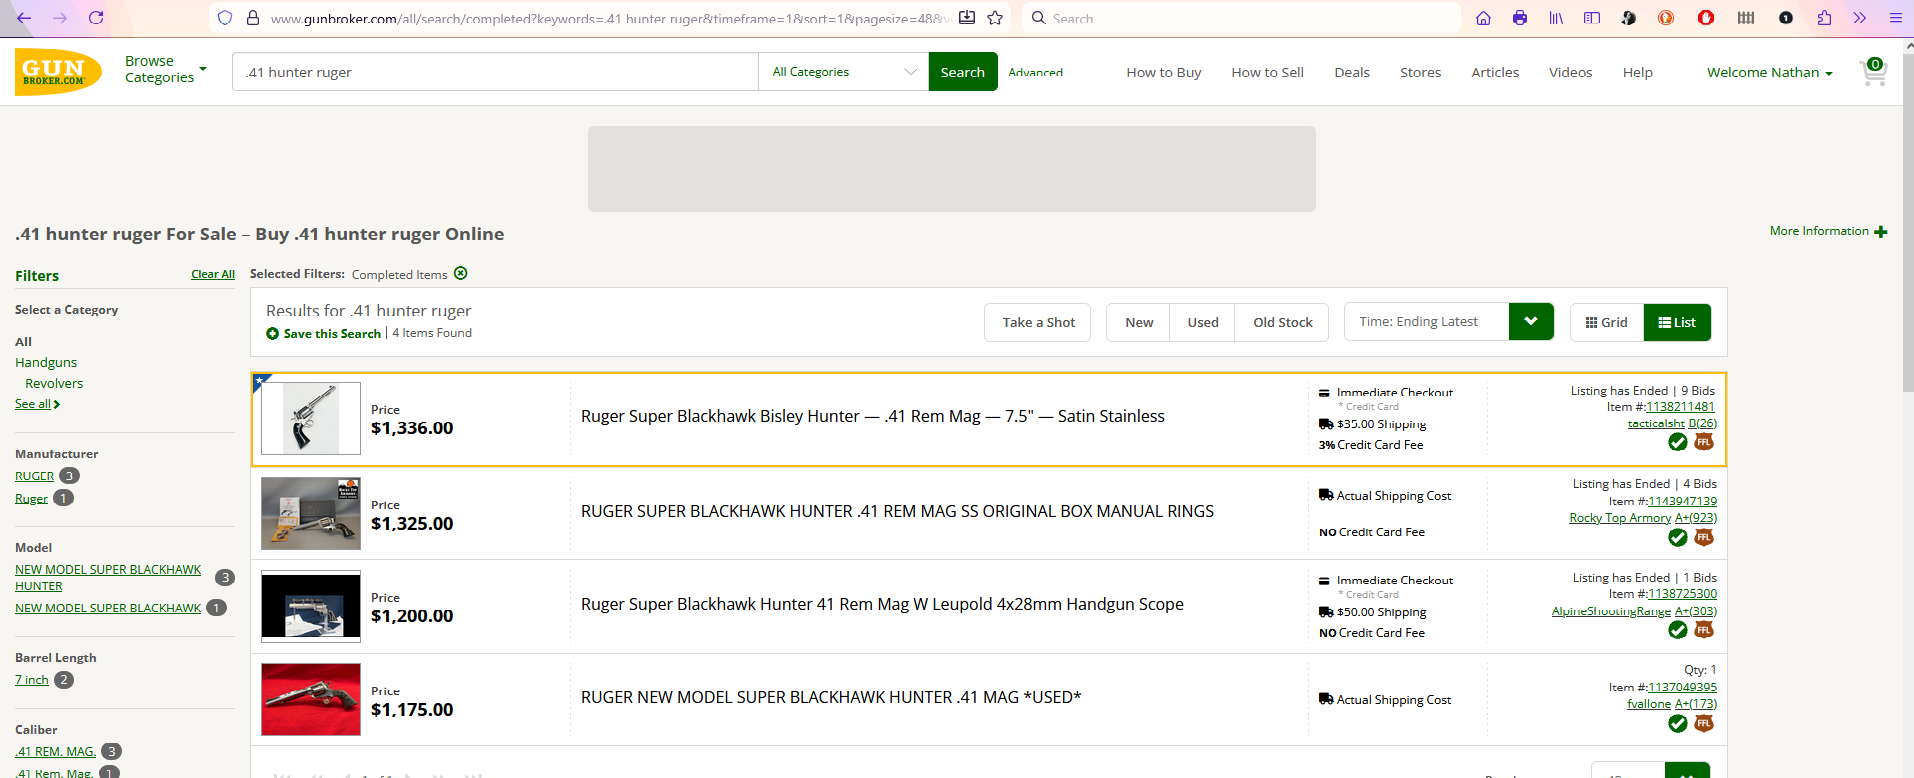Open the tracking protection shield icon
Viewport: 1914px width, 778px height.
225,18
